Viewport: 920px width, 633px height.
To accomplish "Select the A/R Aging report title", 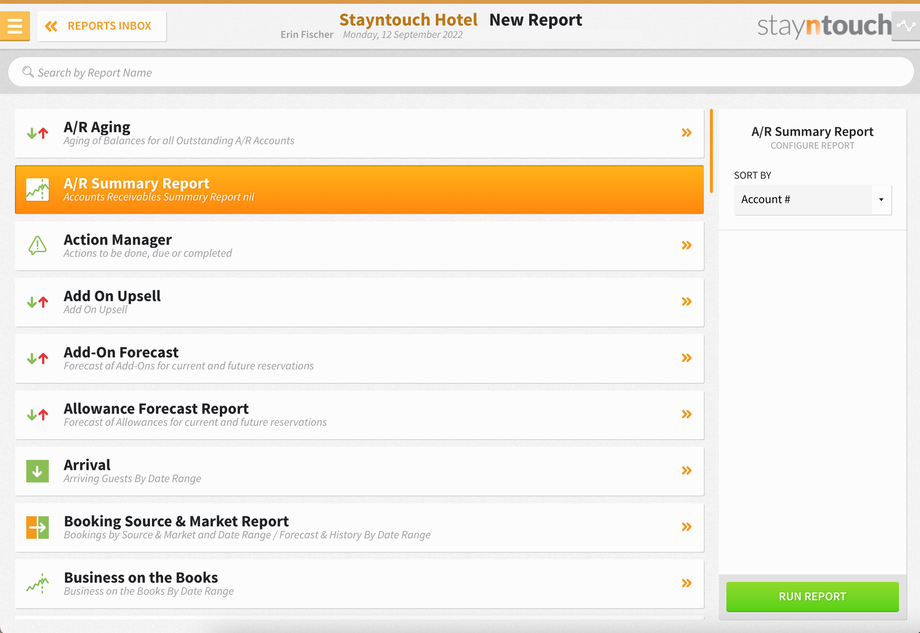I will pos(97,127).
